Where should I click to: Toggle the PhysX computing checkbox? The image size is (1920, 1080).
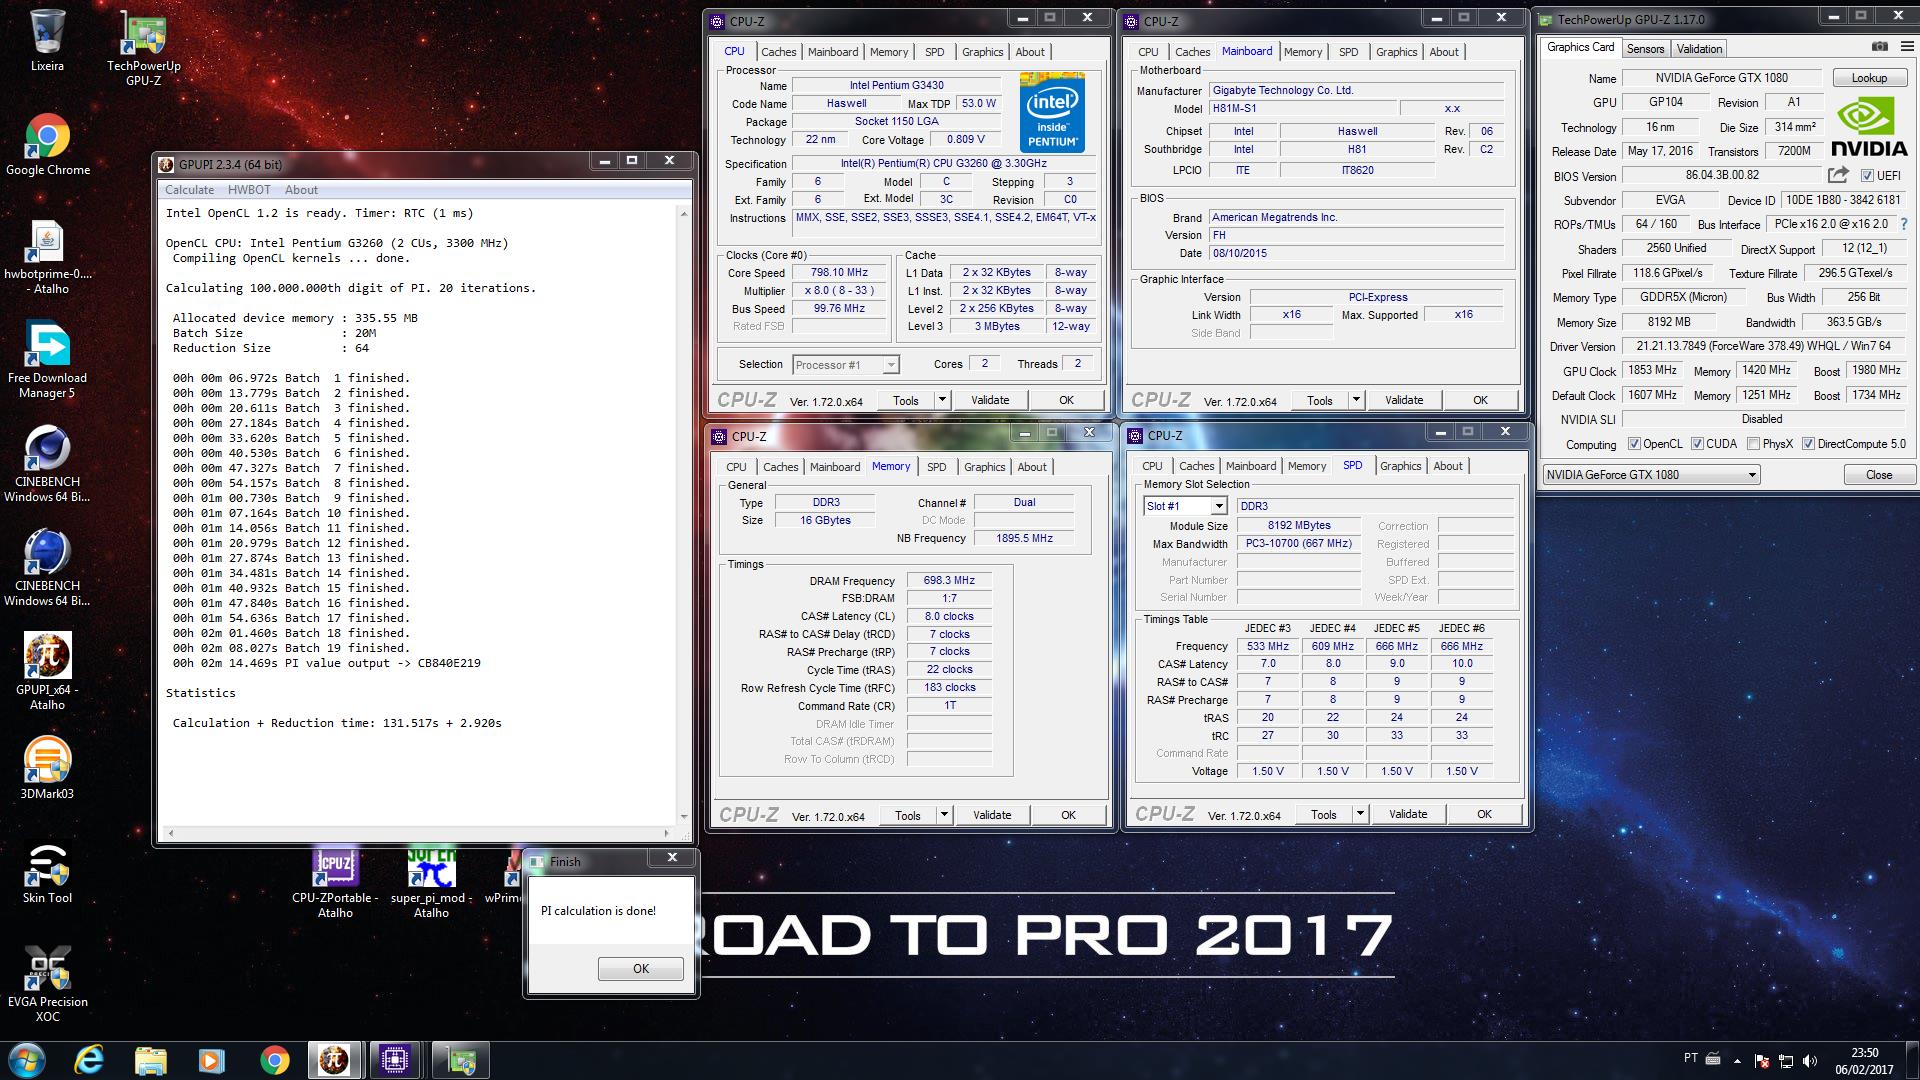pos(1753,444)
